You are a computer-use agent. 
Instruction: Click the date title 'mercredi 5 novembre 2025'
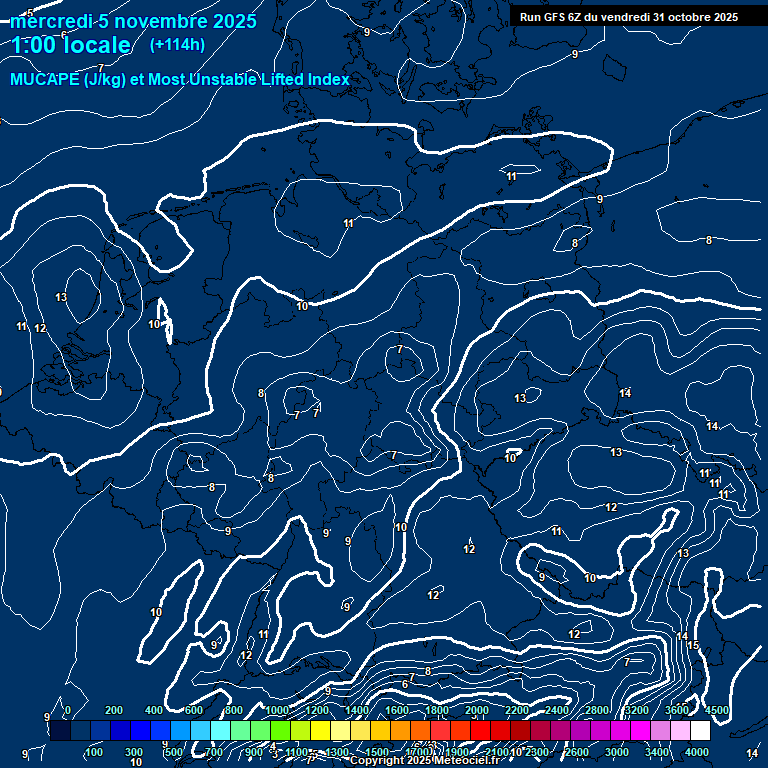click(x=133, y=22)
